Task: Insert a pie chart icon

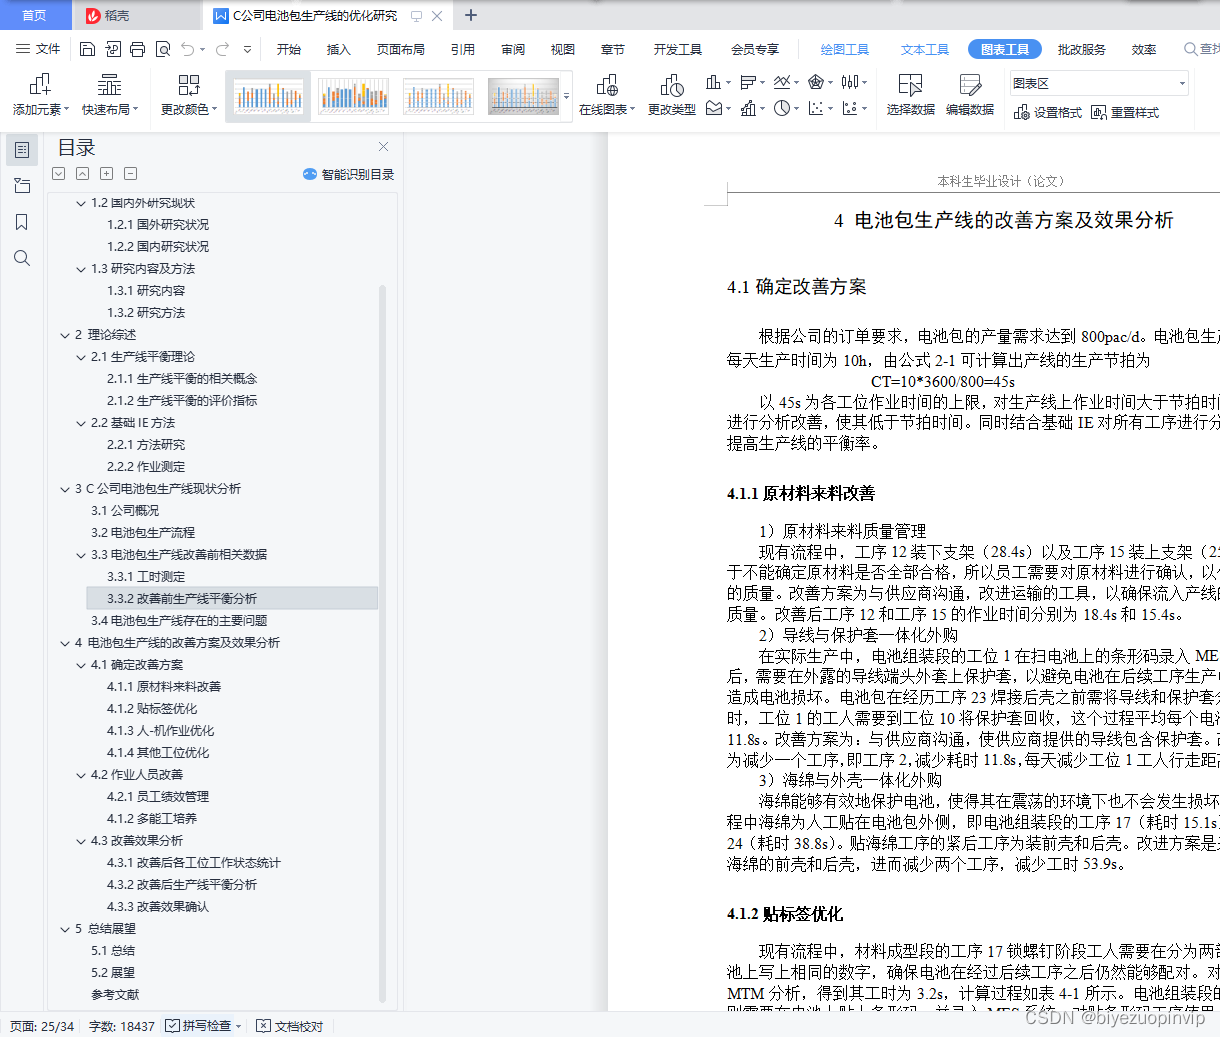Action: tap(782, 108)
